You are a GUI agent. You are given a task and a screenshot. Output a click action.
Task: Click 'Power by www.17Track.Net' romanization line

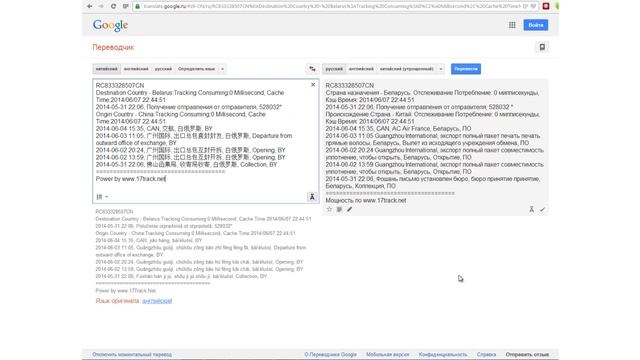[126, 291]
